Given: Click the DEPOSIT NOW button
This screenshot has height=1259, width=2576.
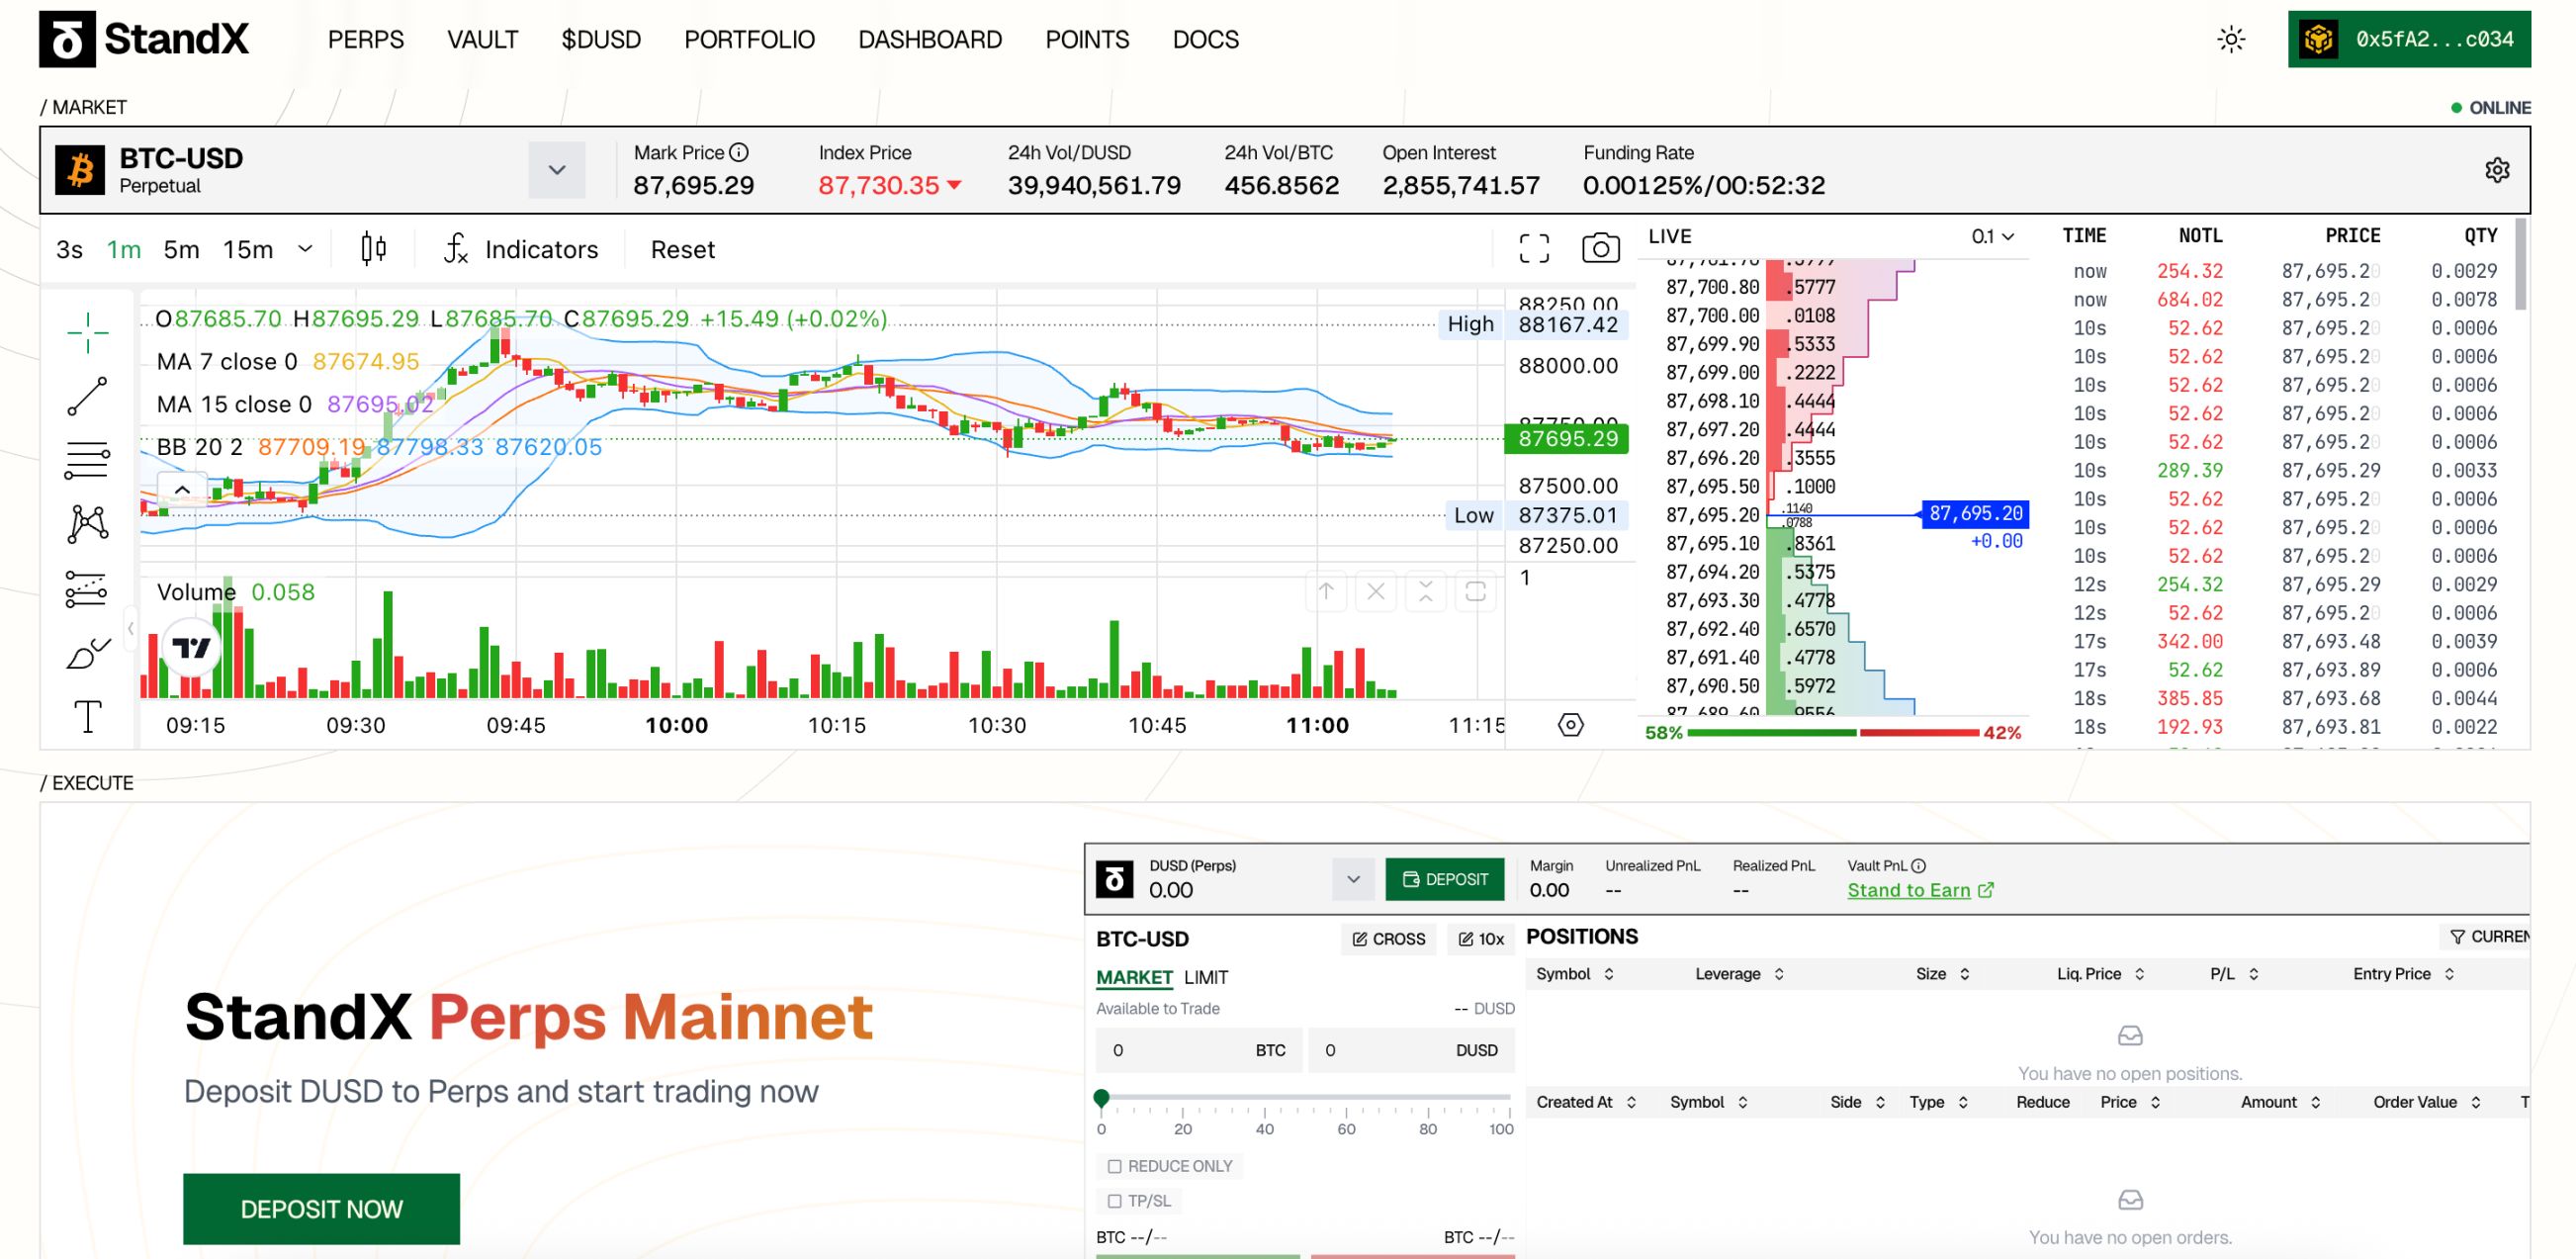Looking at the screenshot, I should pos(320,1208).
